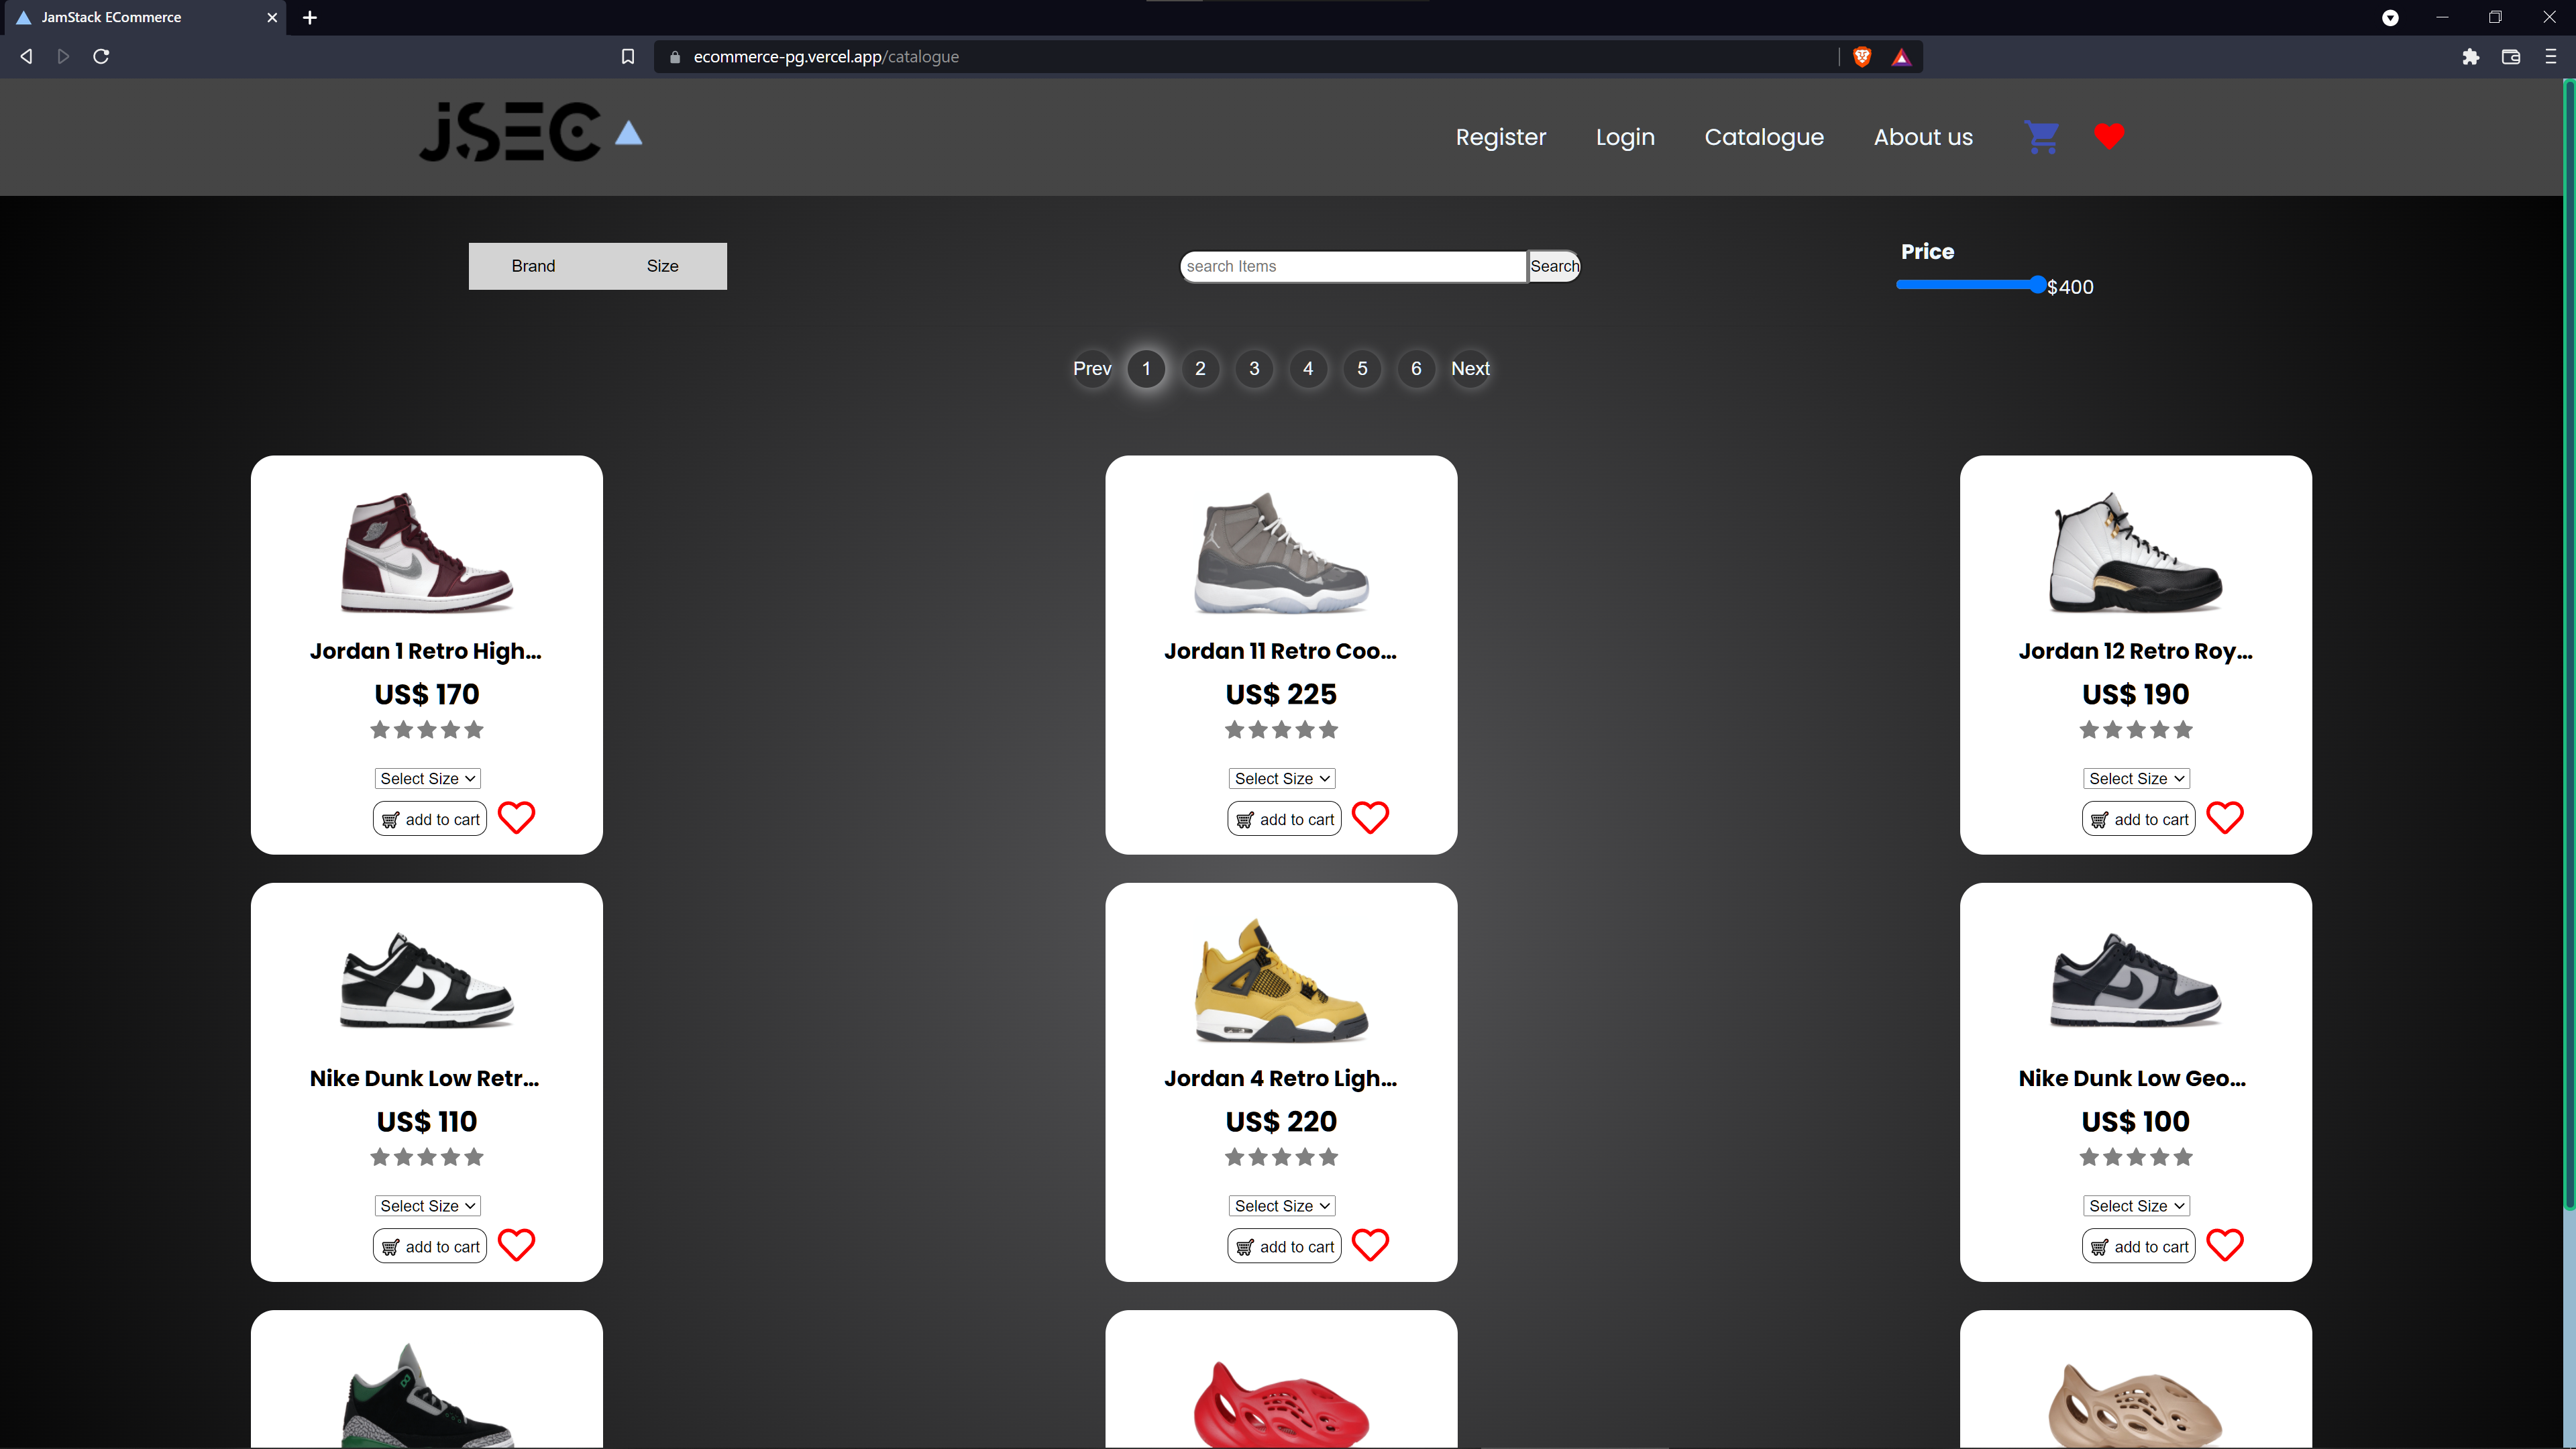Open the Brave wallet icon
The width and height of the screenshot is (2576, 1449).
(2511, 57)
